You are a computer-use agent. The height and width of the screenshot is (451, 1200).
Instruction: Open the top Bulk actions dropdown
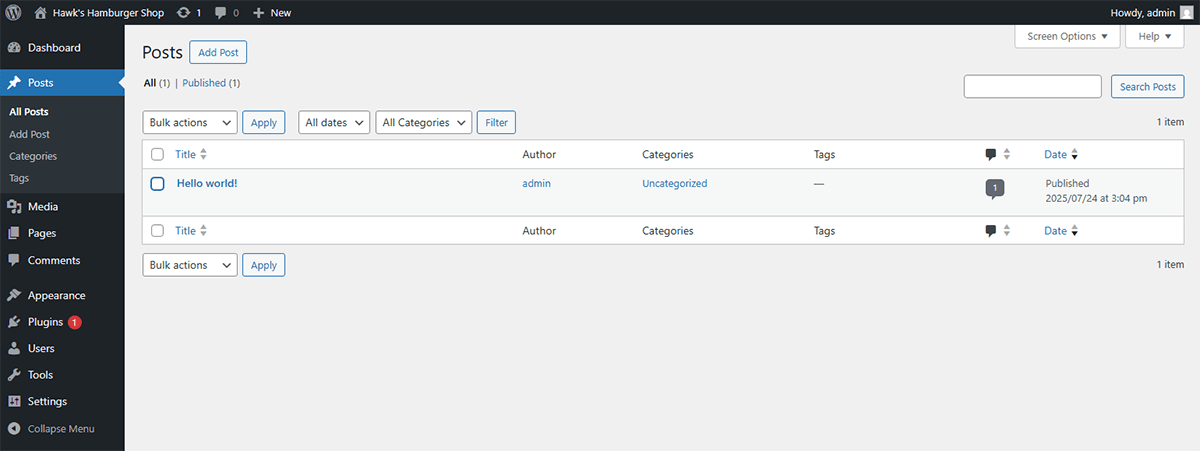(x=190, y=122)
